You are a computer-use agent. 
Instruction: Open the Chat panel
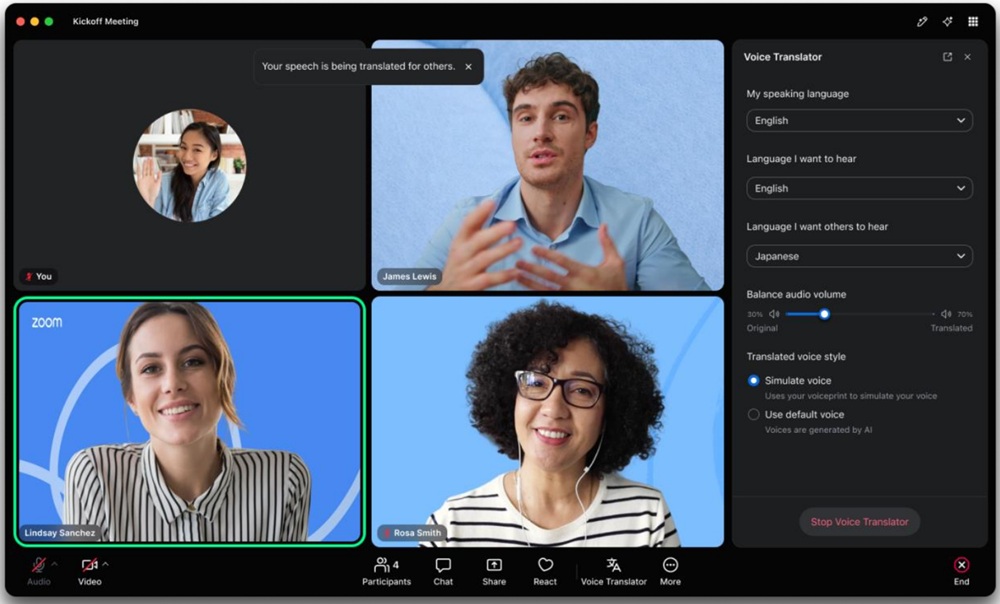[443, 571]
